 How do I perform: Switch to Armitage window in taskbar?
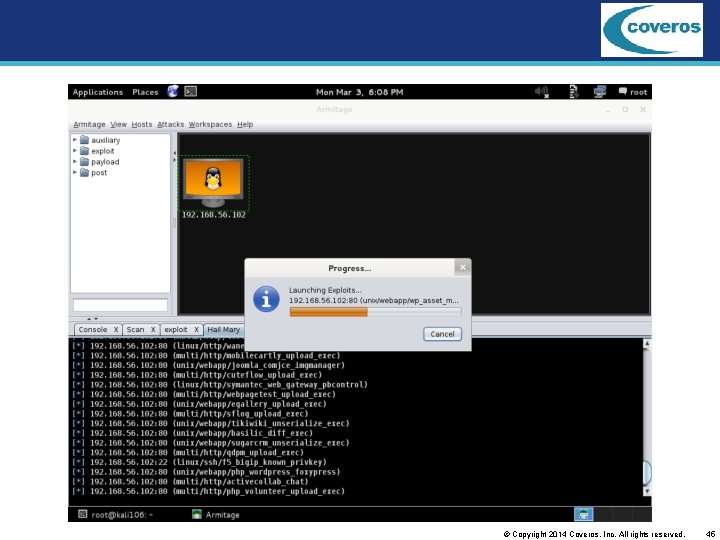coord(216,515)
